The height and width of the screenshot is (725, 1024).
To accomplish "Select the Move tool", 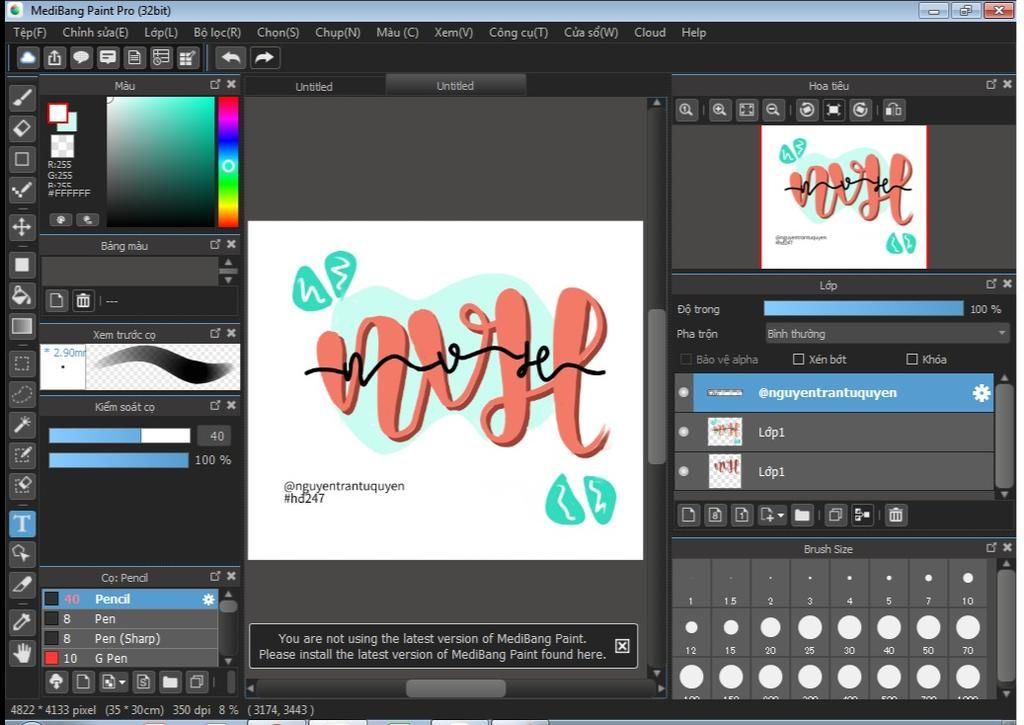I will tap(22, 227).
